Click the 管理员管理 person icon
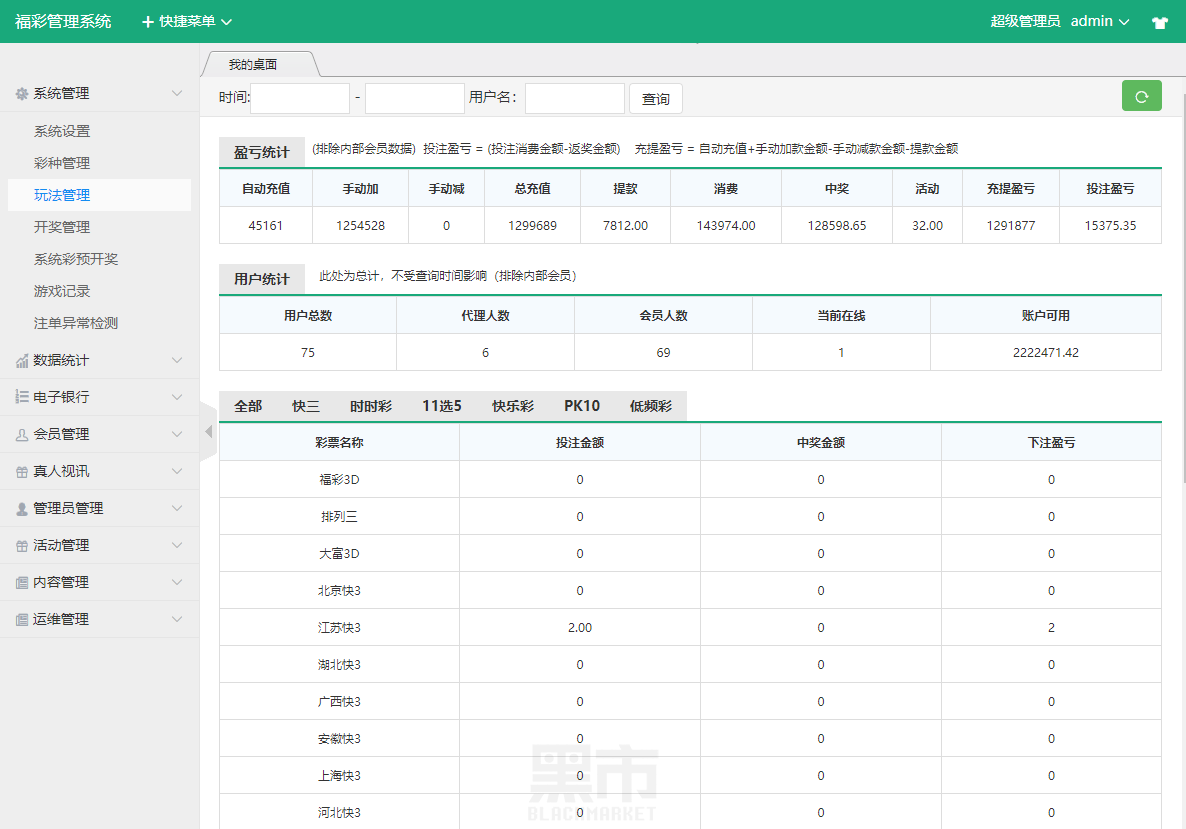The width and height of the screenshot is (1186, 829). (x=22, y=508)
